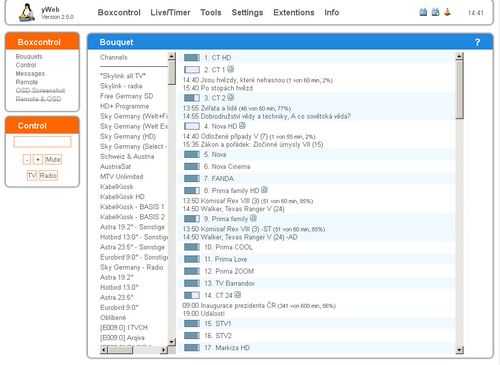The image size is (500, 365).
Task: Go to Bouquets in the Boxcontrol sidebar
Action: pyautogui.click(x=29, y=56)
